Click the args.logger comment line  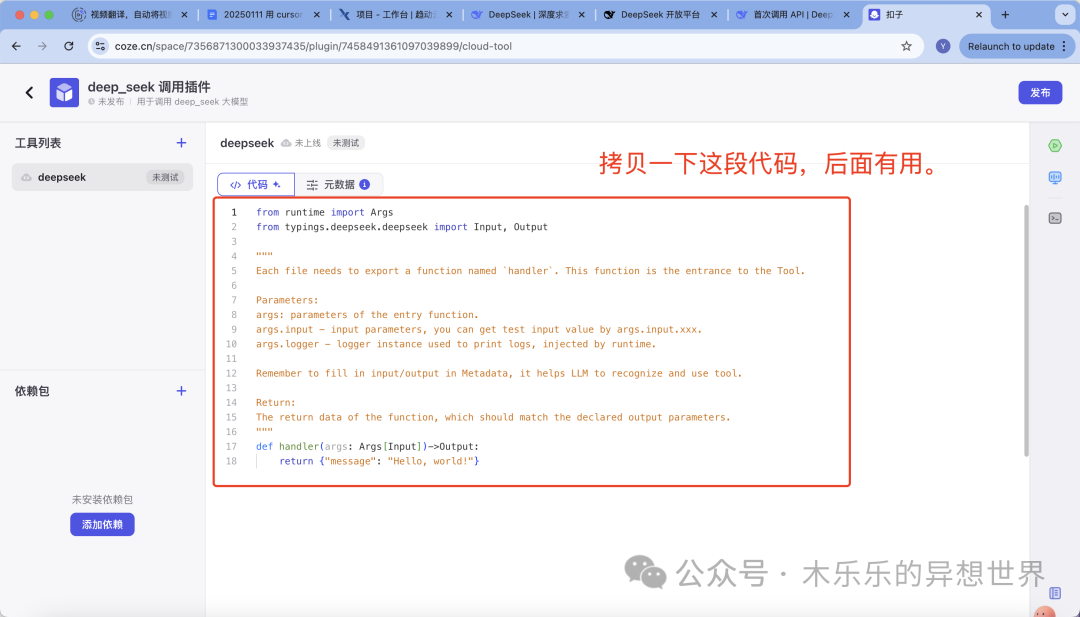tap(456, 344)
